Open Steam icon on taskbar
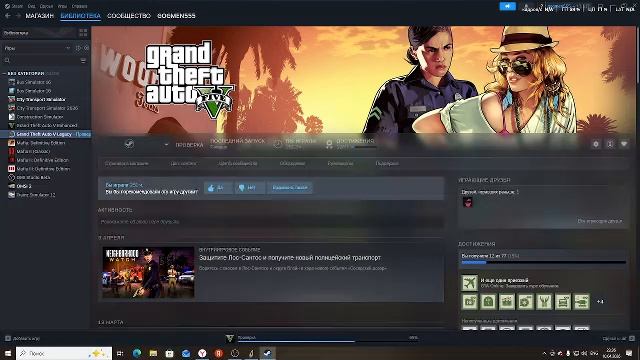This screenshot has width=640, height=360. click(x=267, y=353)
